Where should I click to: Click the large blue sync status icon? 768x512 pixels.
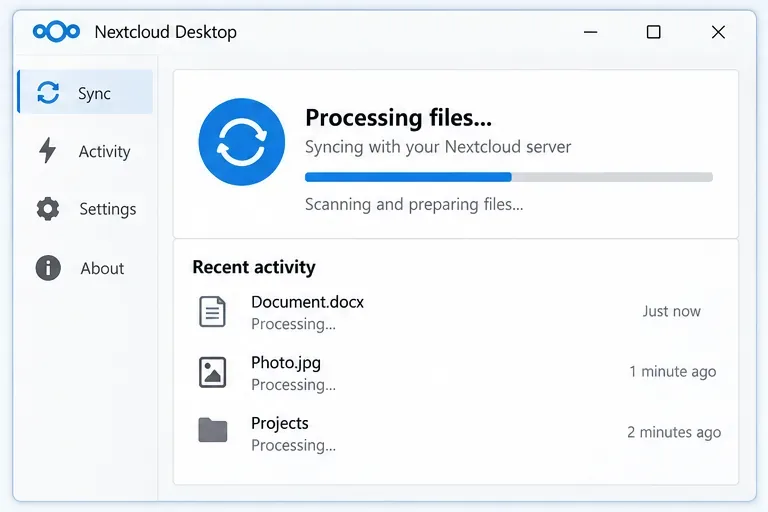point(241,142)
